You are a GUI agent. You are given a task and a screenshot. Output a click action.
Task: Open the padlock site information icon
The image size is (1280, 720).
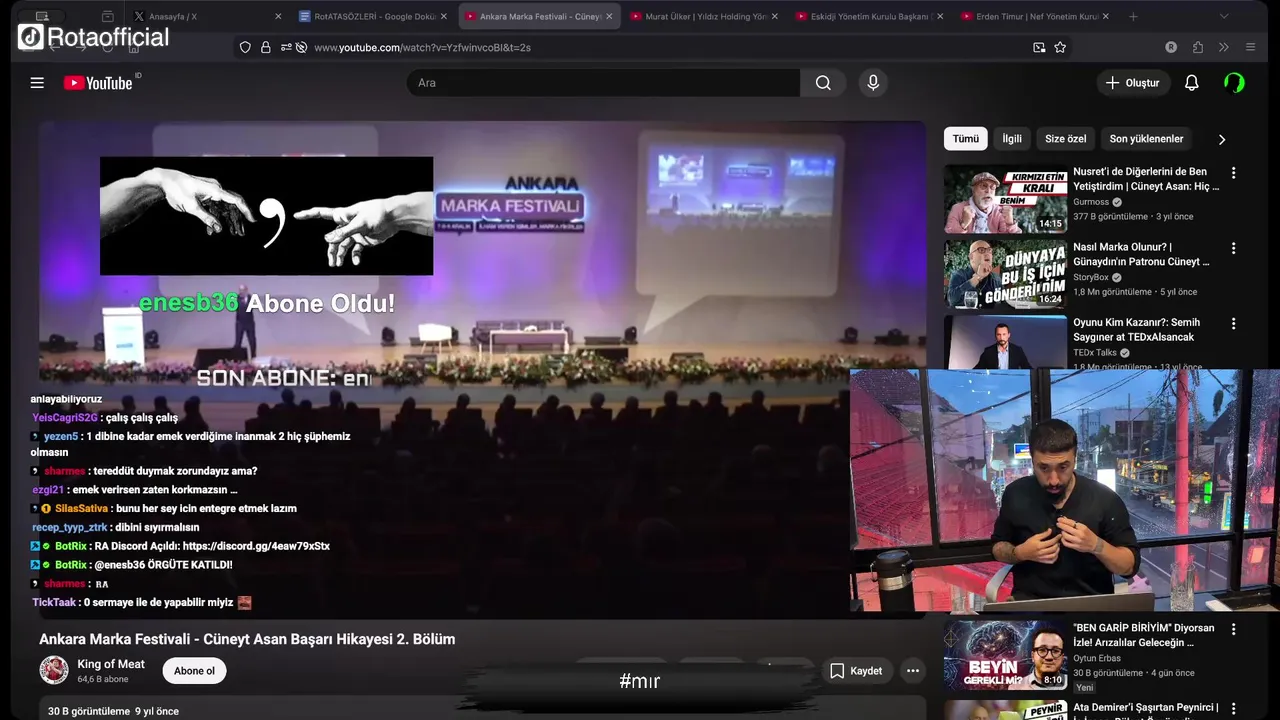point(266,47)
